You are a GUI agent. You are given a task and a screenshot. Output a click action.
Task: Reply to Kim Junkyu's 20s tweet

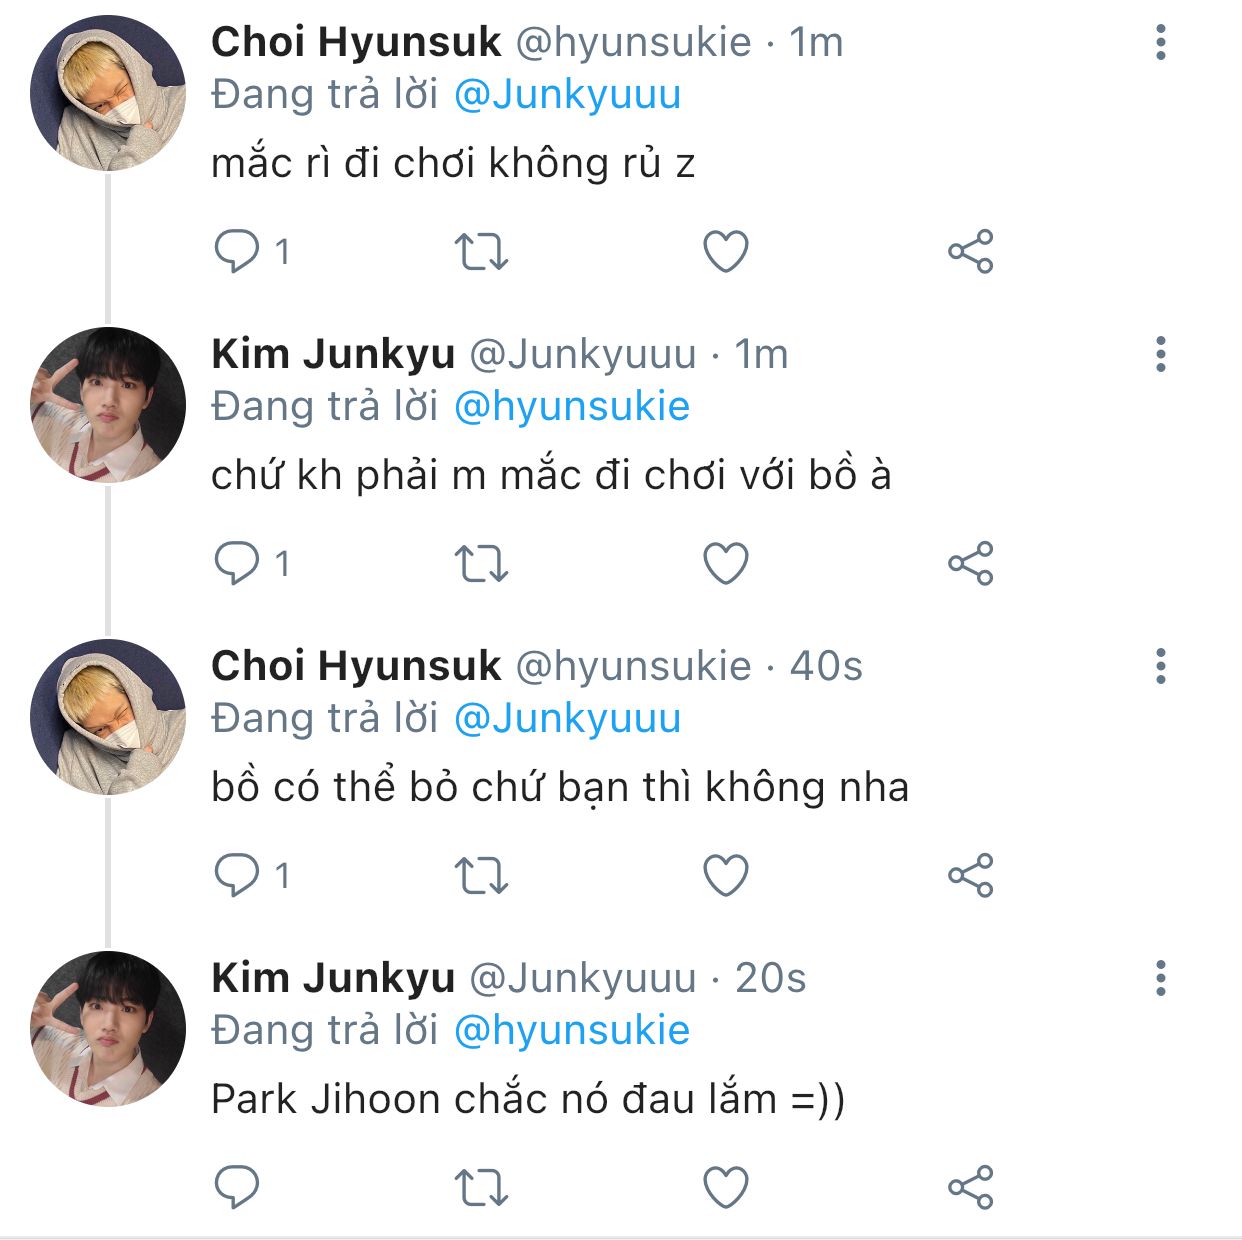(x=237, y=1187)
